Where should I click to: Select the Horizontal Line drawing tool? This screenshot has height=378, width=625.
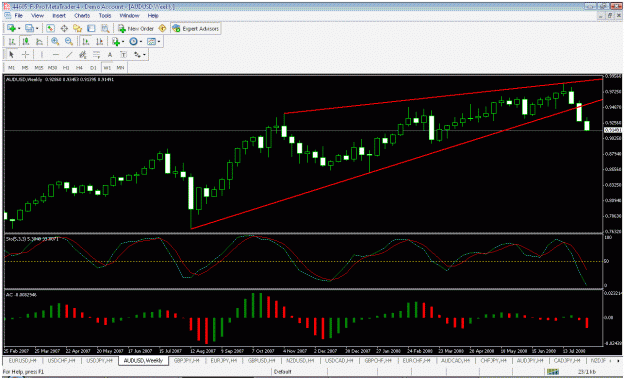55,55
